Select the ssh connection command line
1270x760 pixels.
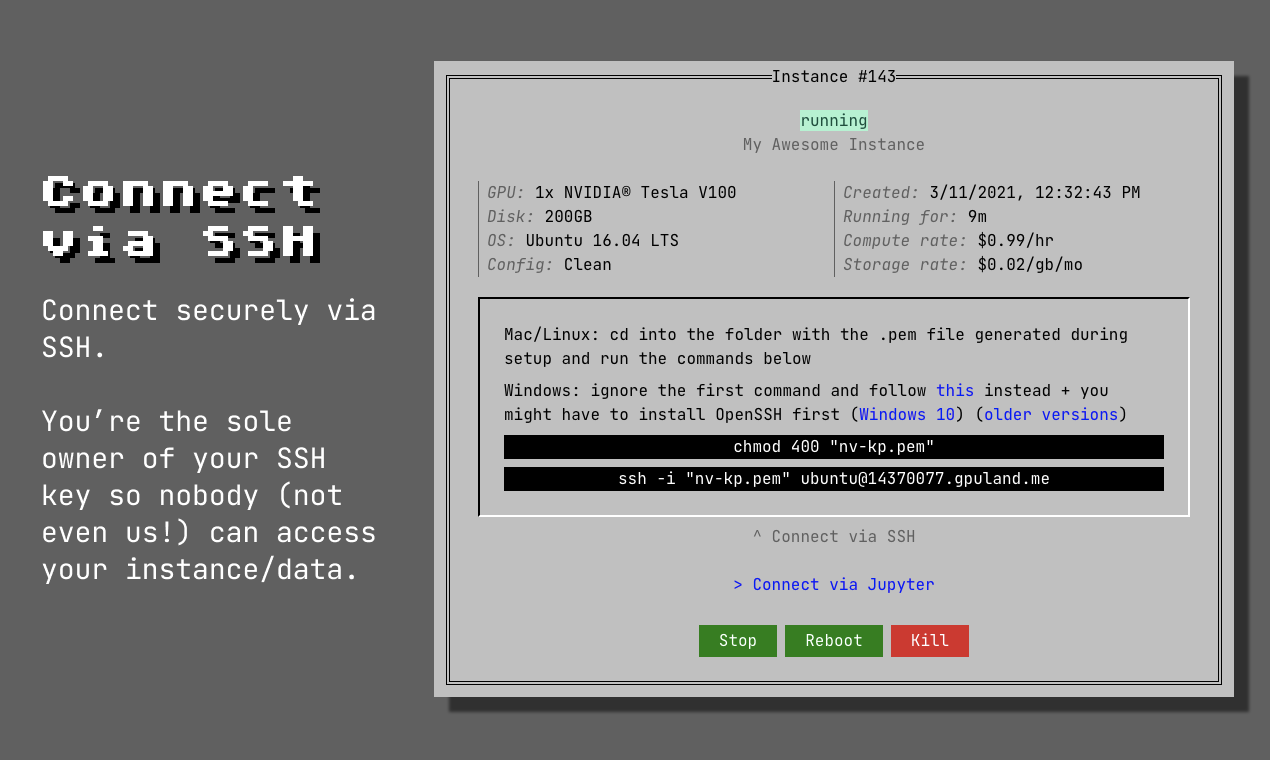tap(833, 478)
